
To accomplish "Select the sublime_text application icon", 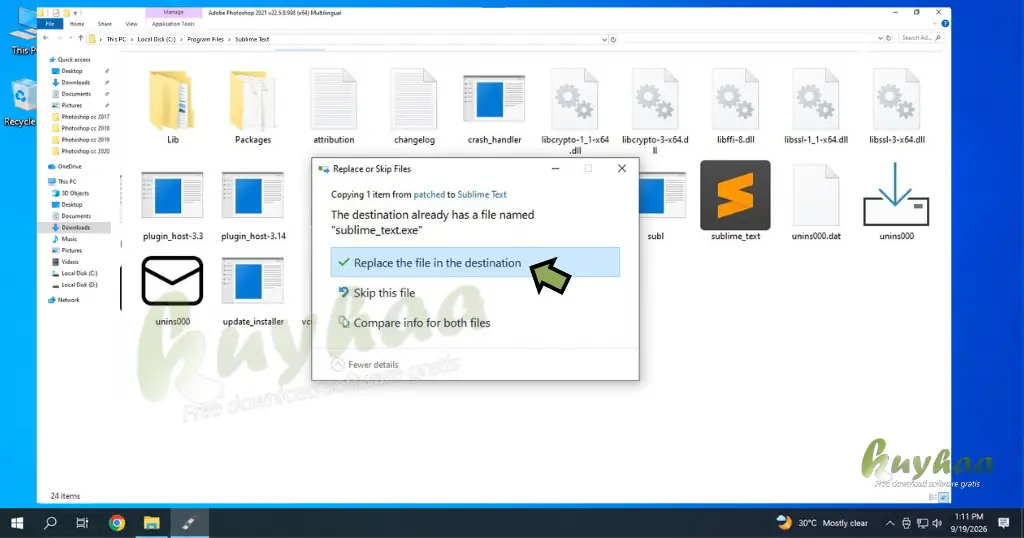I will (x=735, y=195).
